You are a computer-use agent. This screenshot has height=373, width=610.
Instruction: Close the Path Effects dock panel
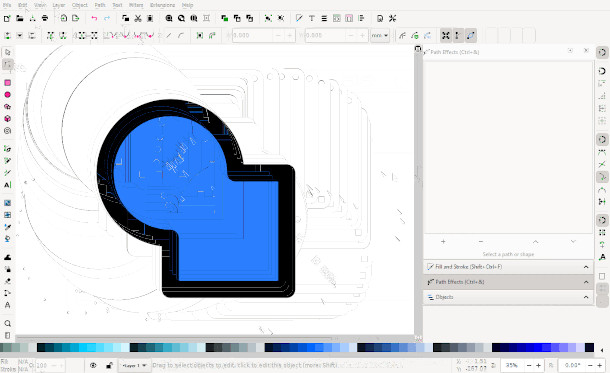tap(586, 51)
